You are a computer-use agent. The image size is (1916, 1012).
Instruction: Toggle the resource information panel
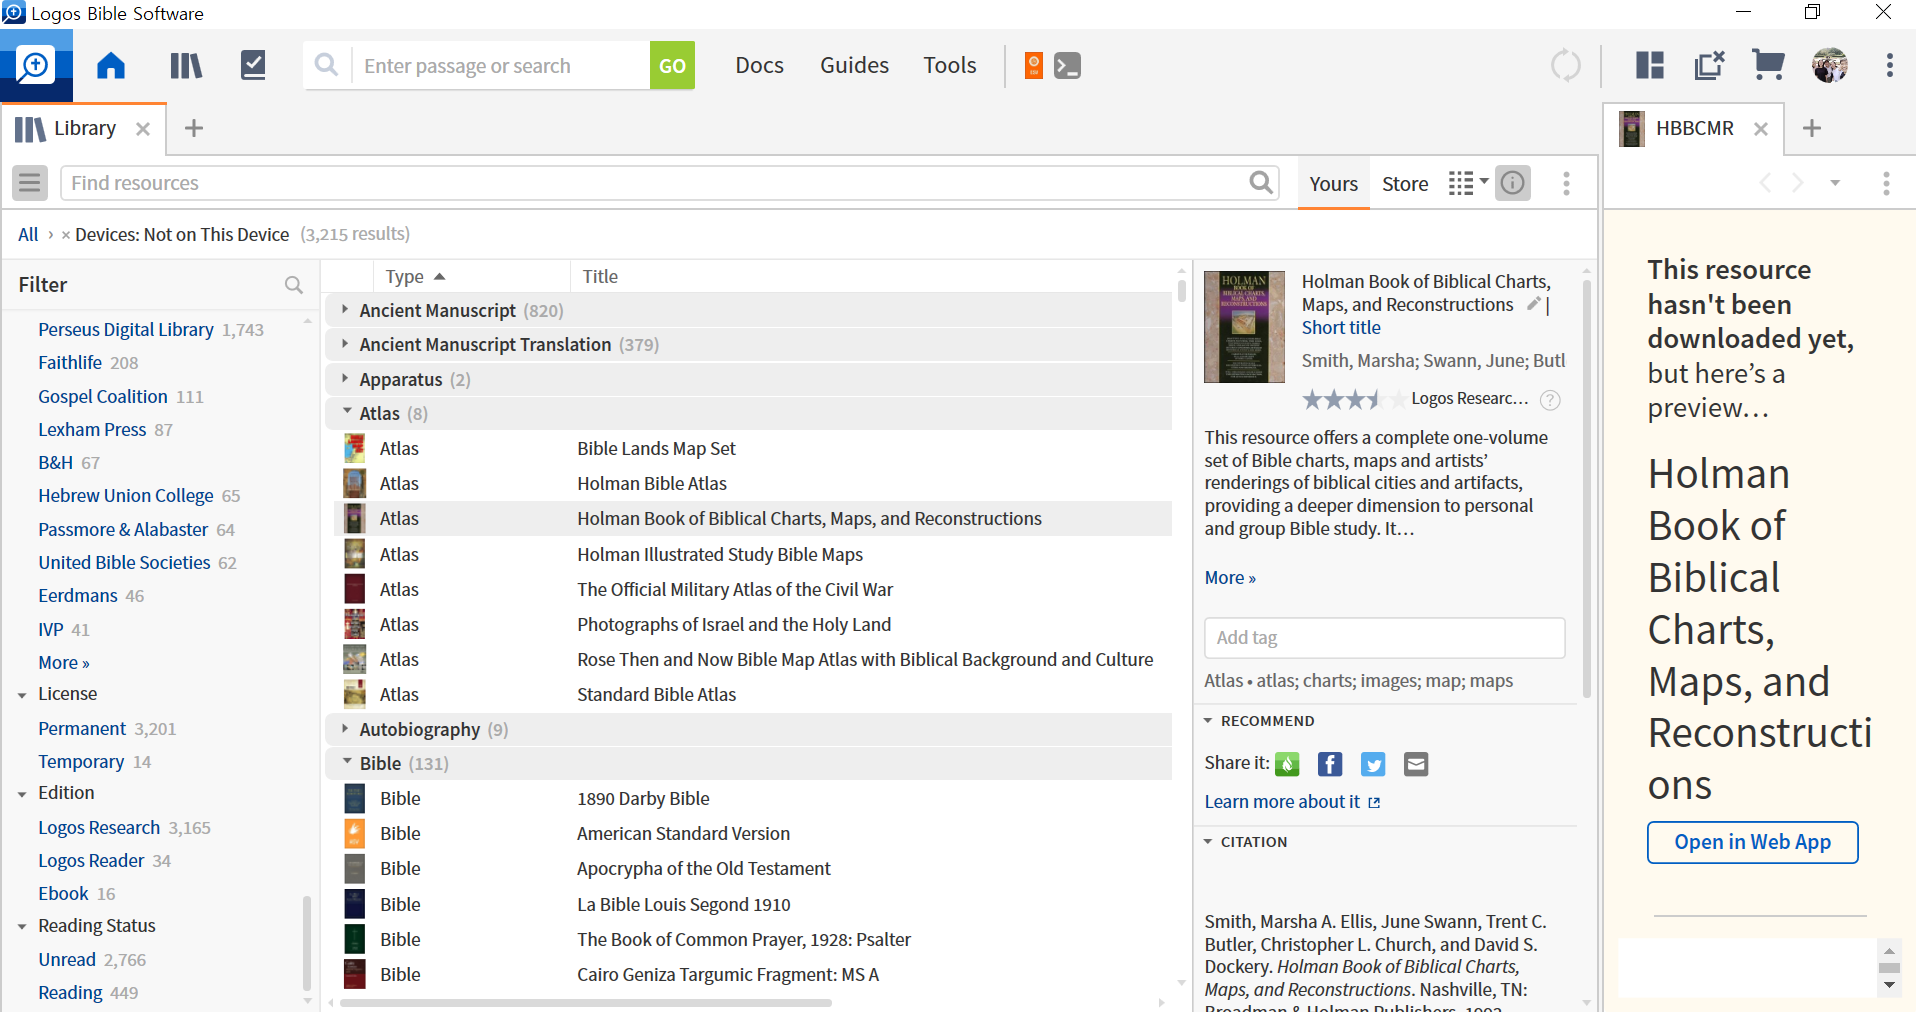[1513, 183]
